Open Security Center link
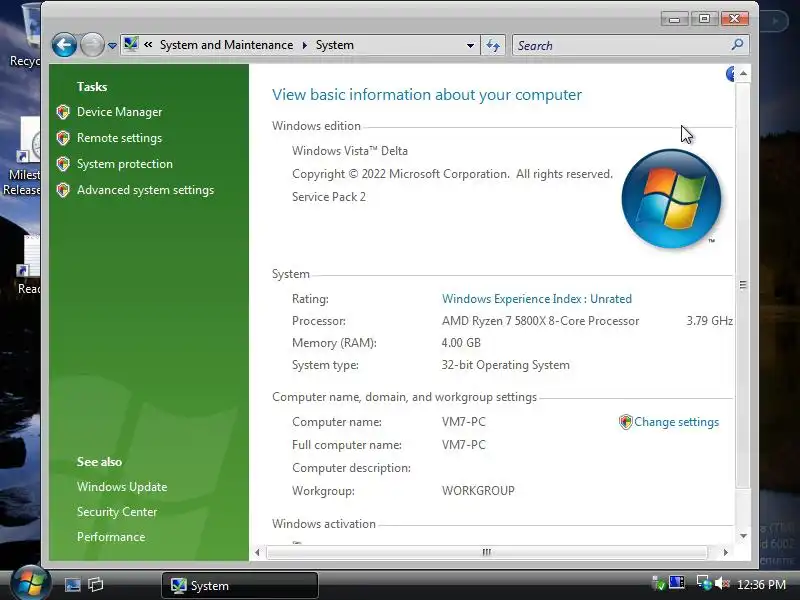Viewport: 800px width, 600px height. [x=117, y=512]
